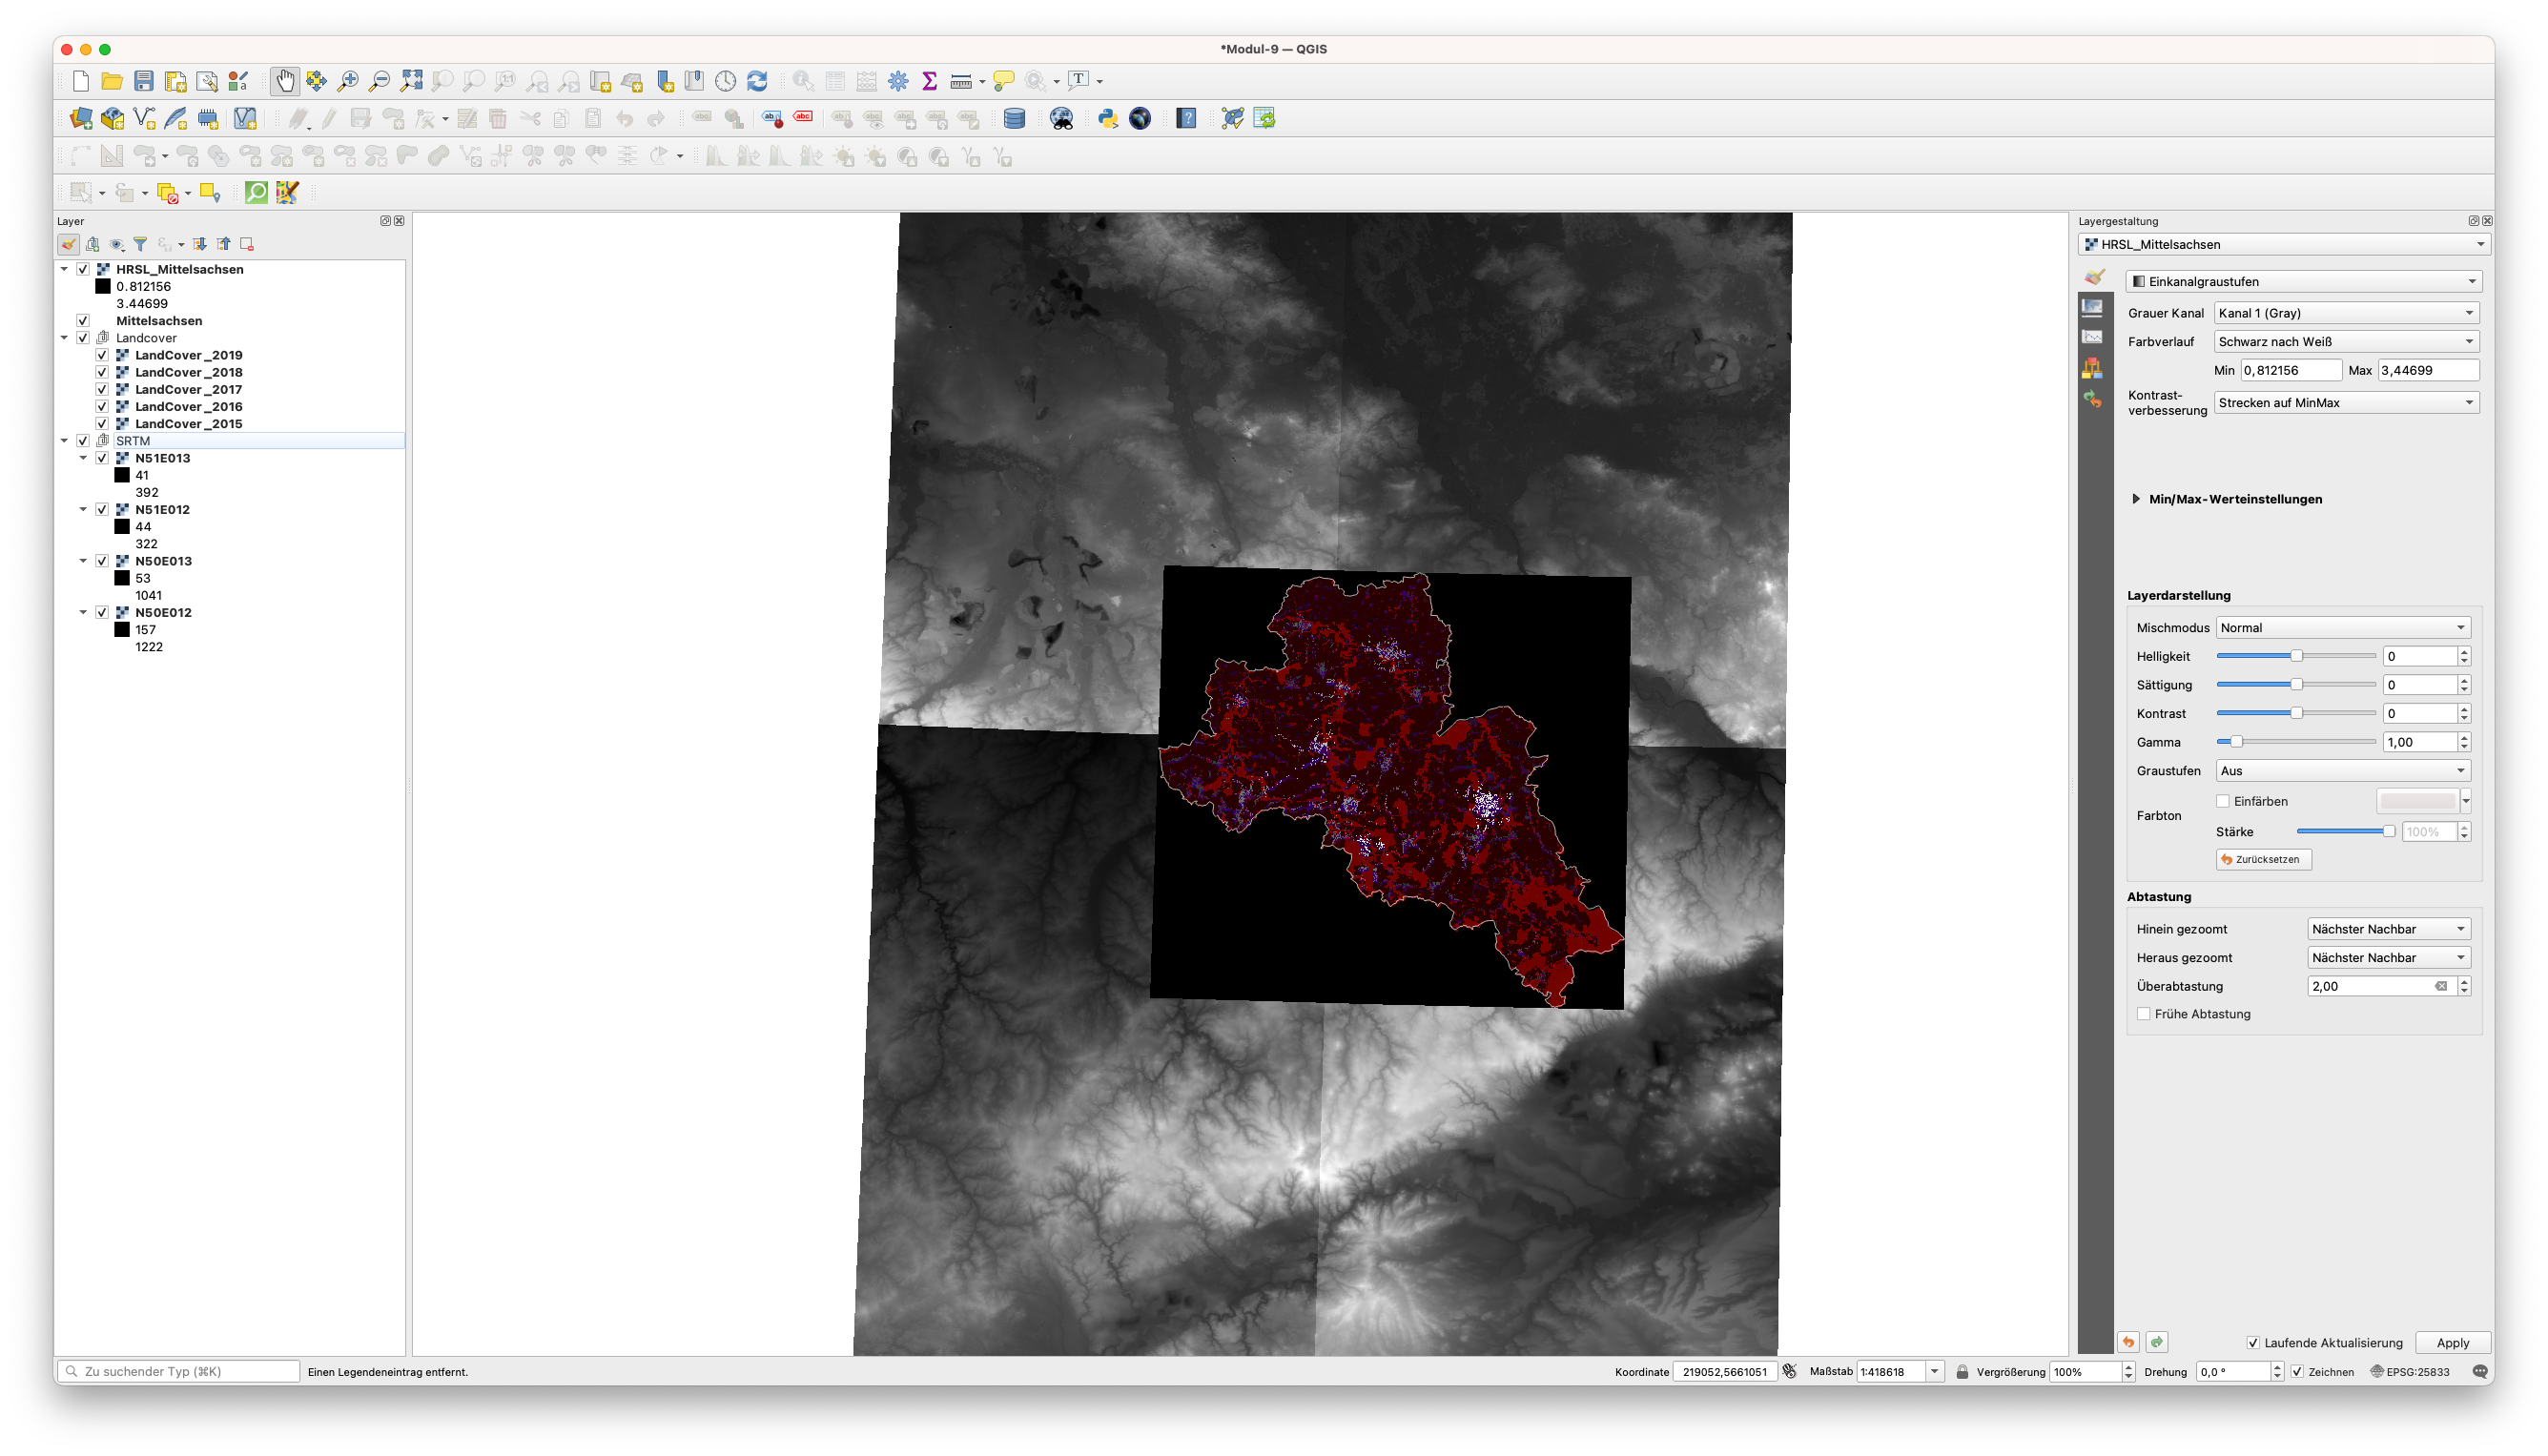Uncheck the LandCover_2019 layer checkbox

pos(102,355)
